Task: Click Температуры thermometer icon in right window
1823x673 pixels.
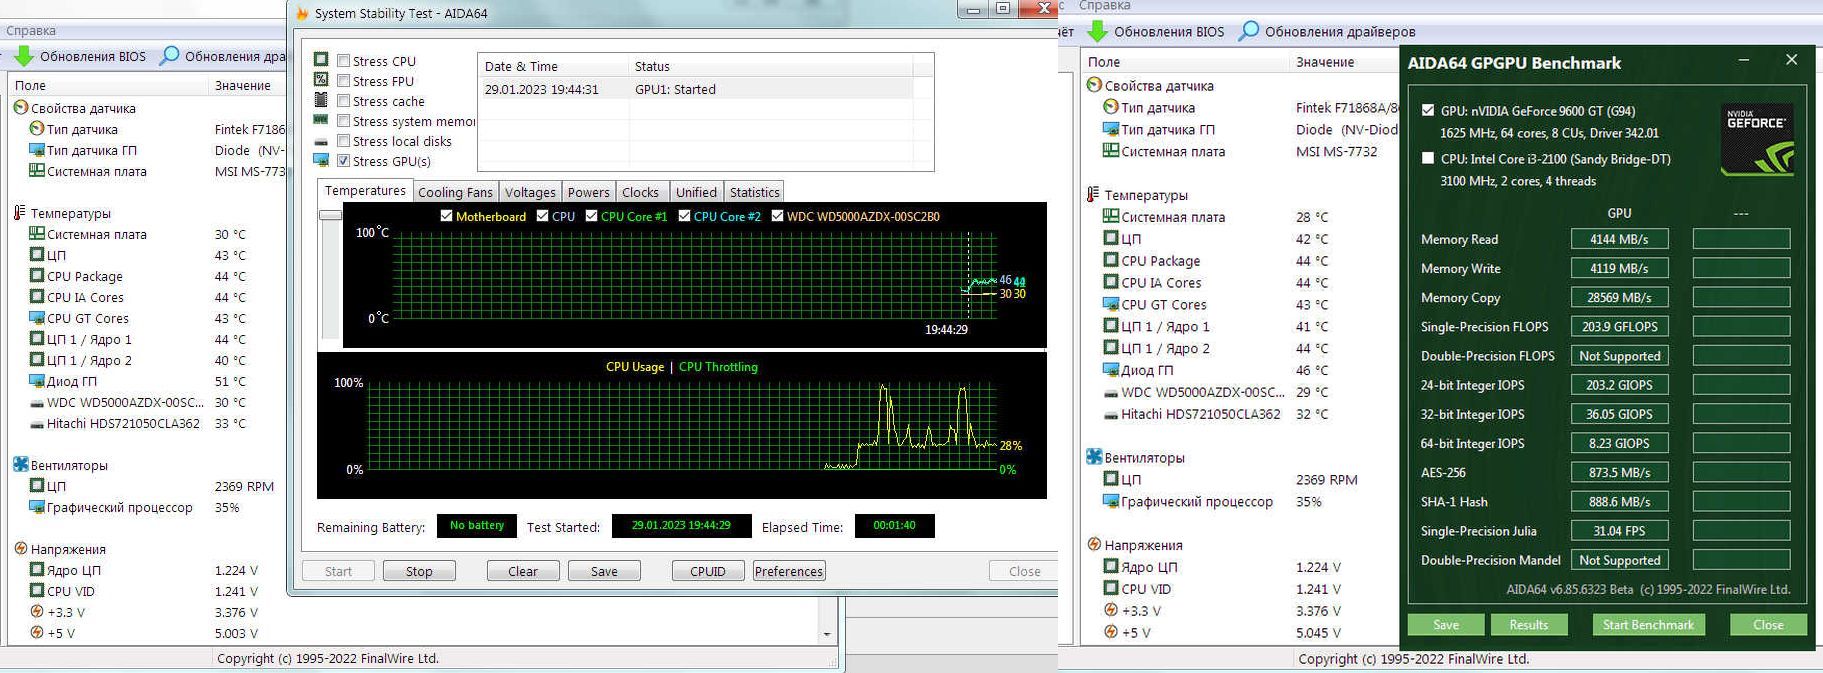Action: (1093, 195)
